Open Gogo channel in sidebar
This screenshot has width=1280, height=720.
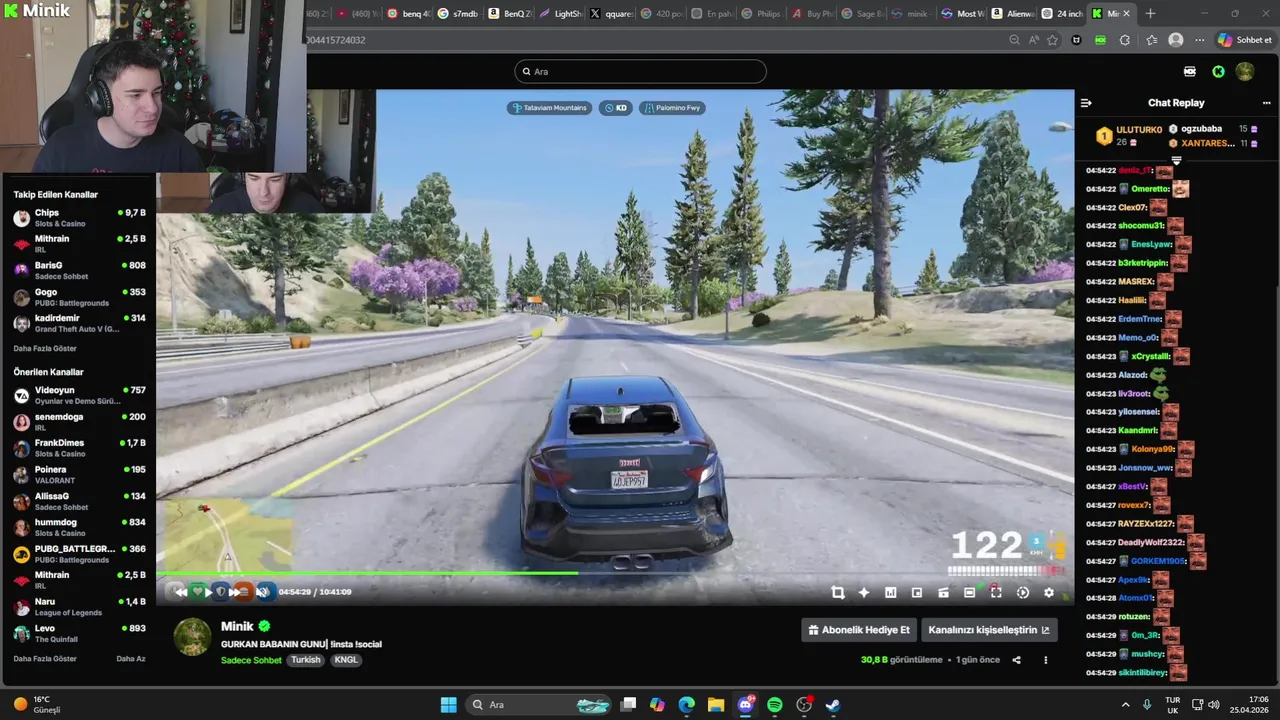coord(79,297)
